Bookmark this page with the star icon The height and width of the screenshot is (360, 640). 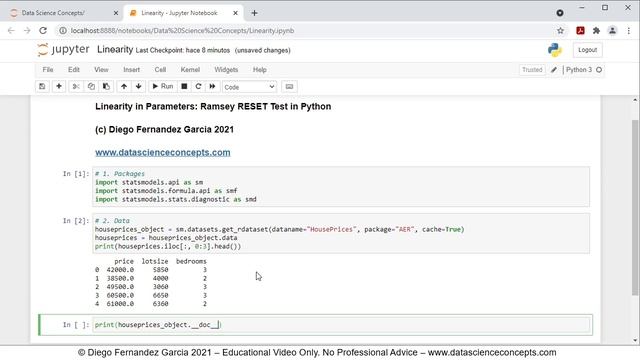560,31
